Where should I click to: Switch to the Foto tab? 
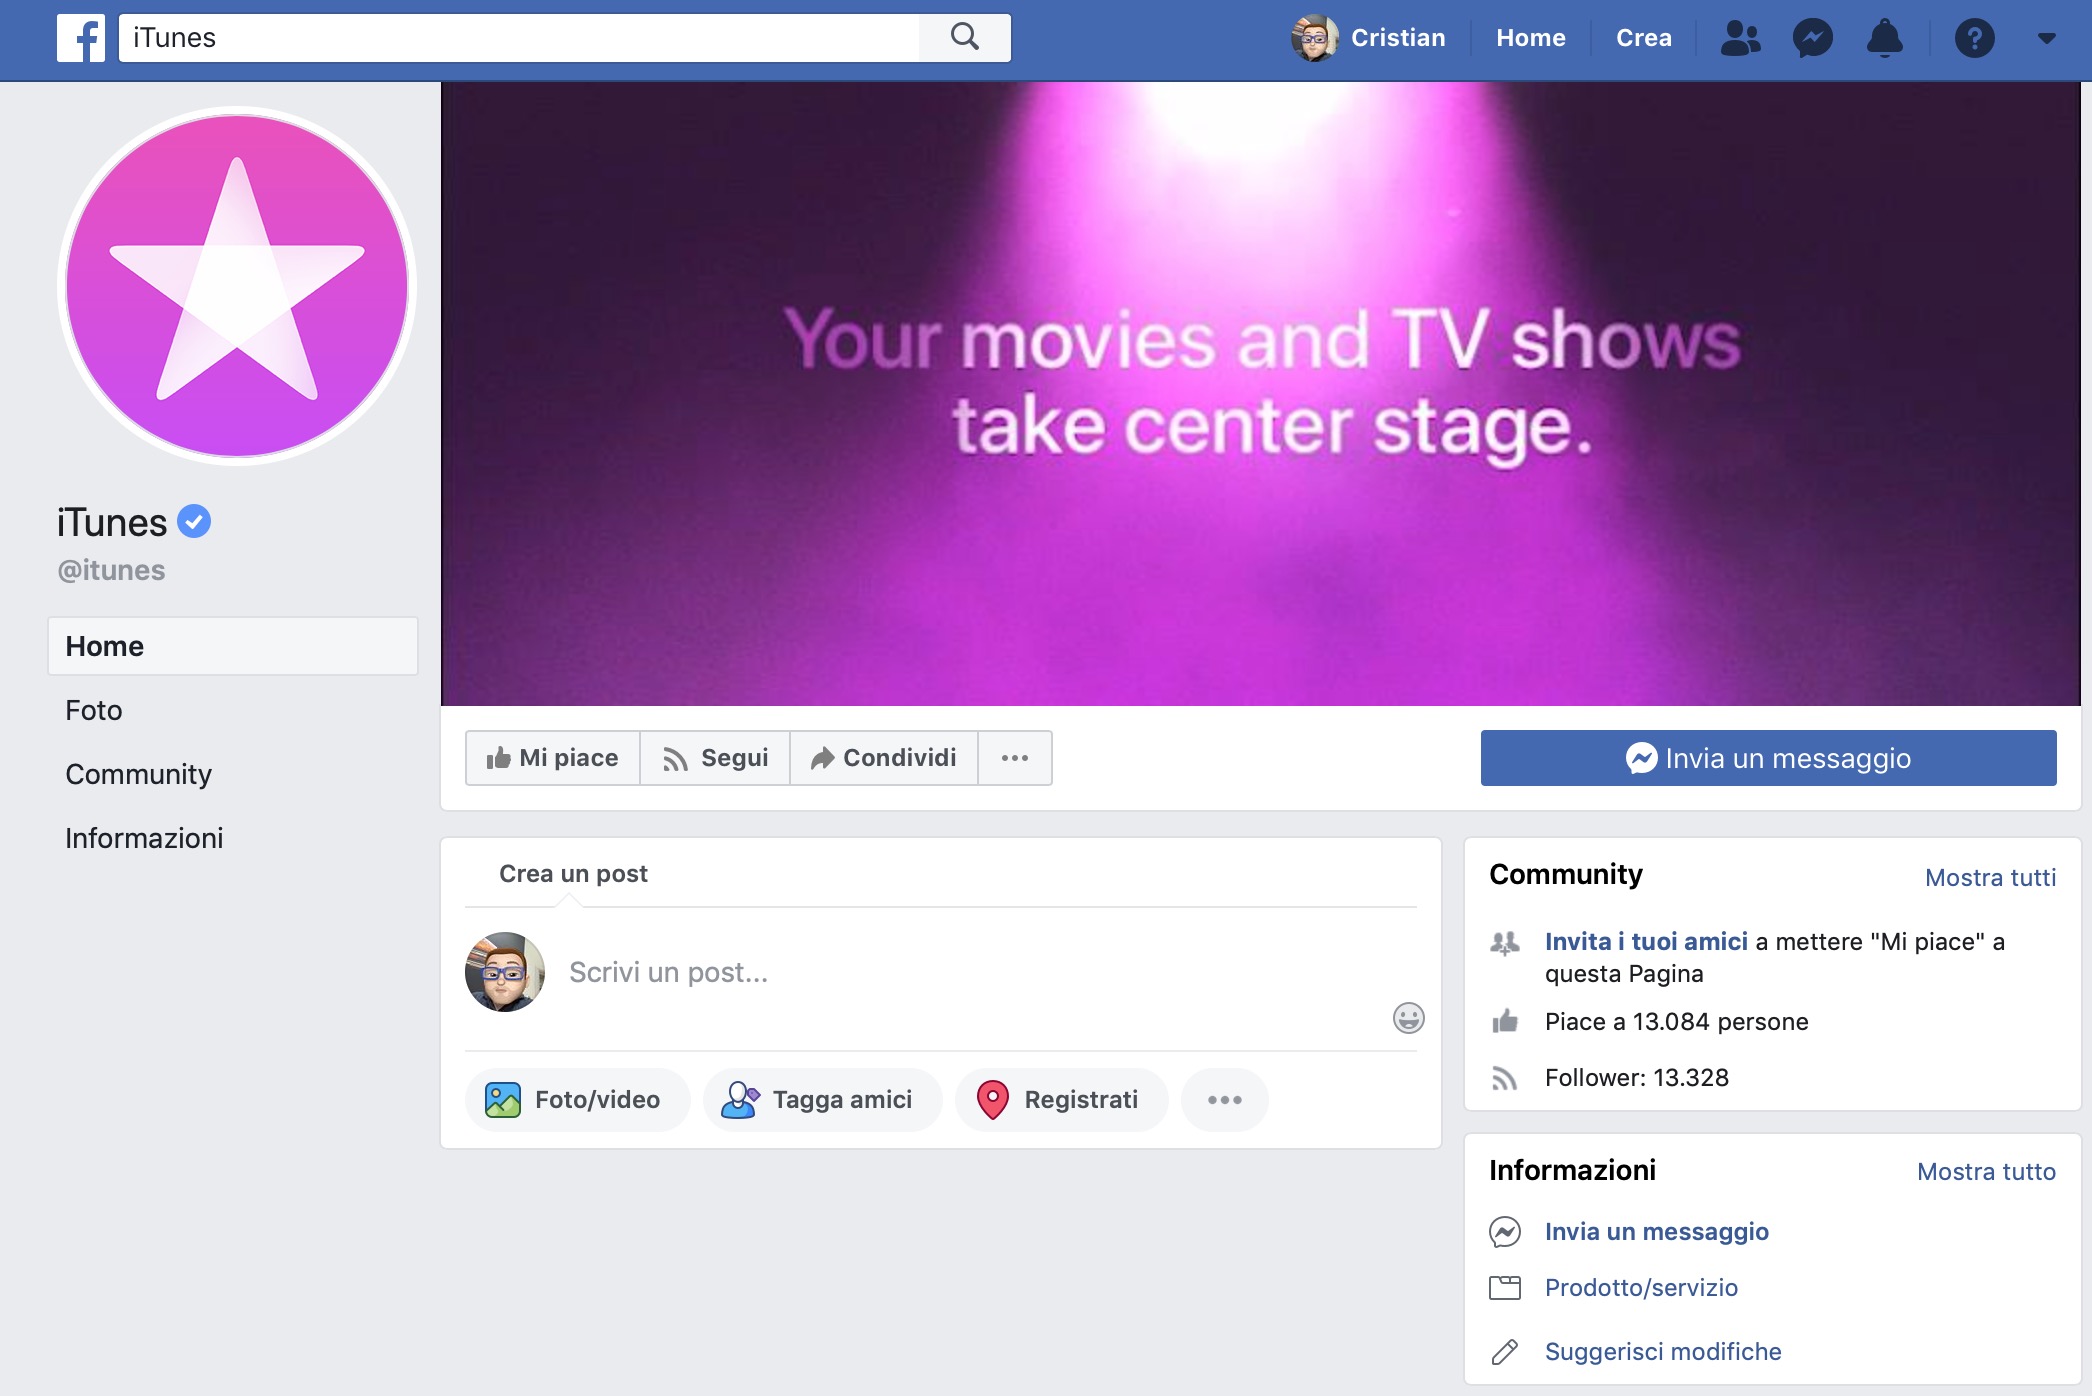[93, 710]
